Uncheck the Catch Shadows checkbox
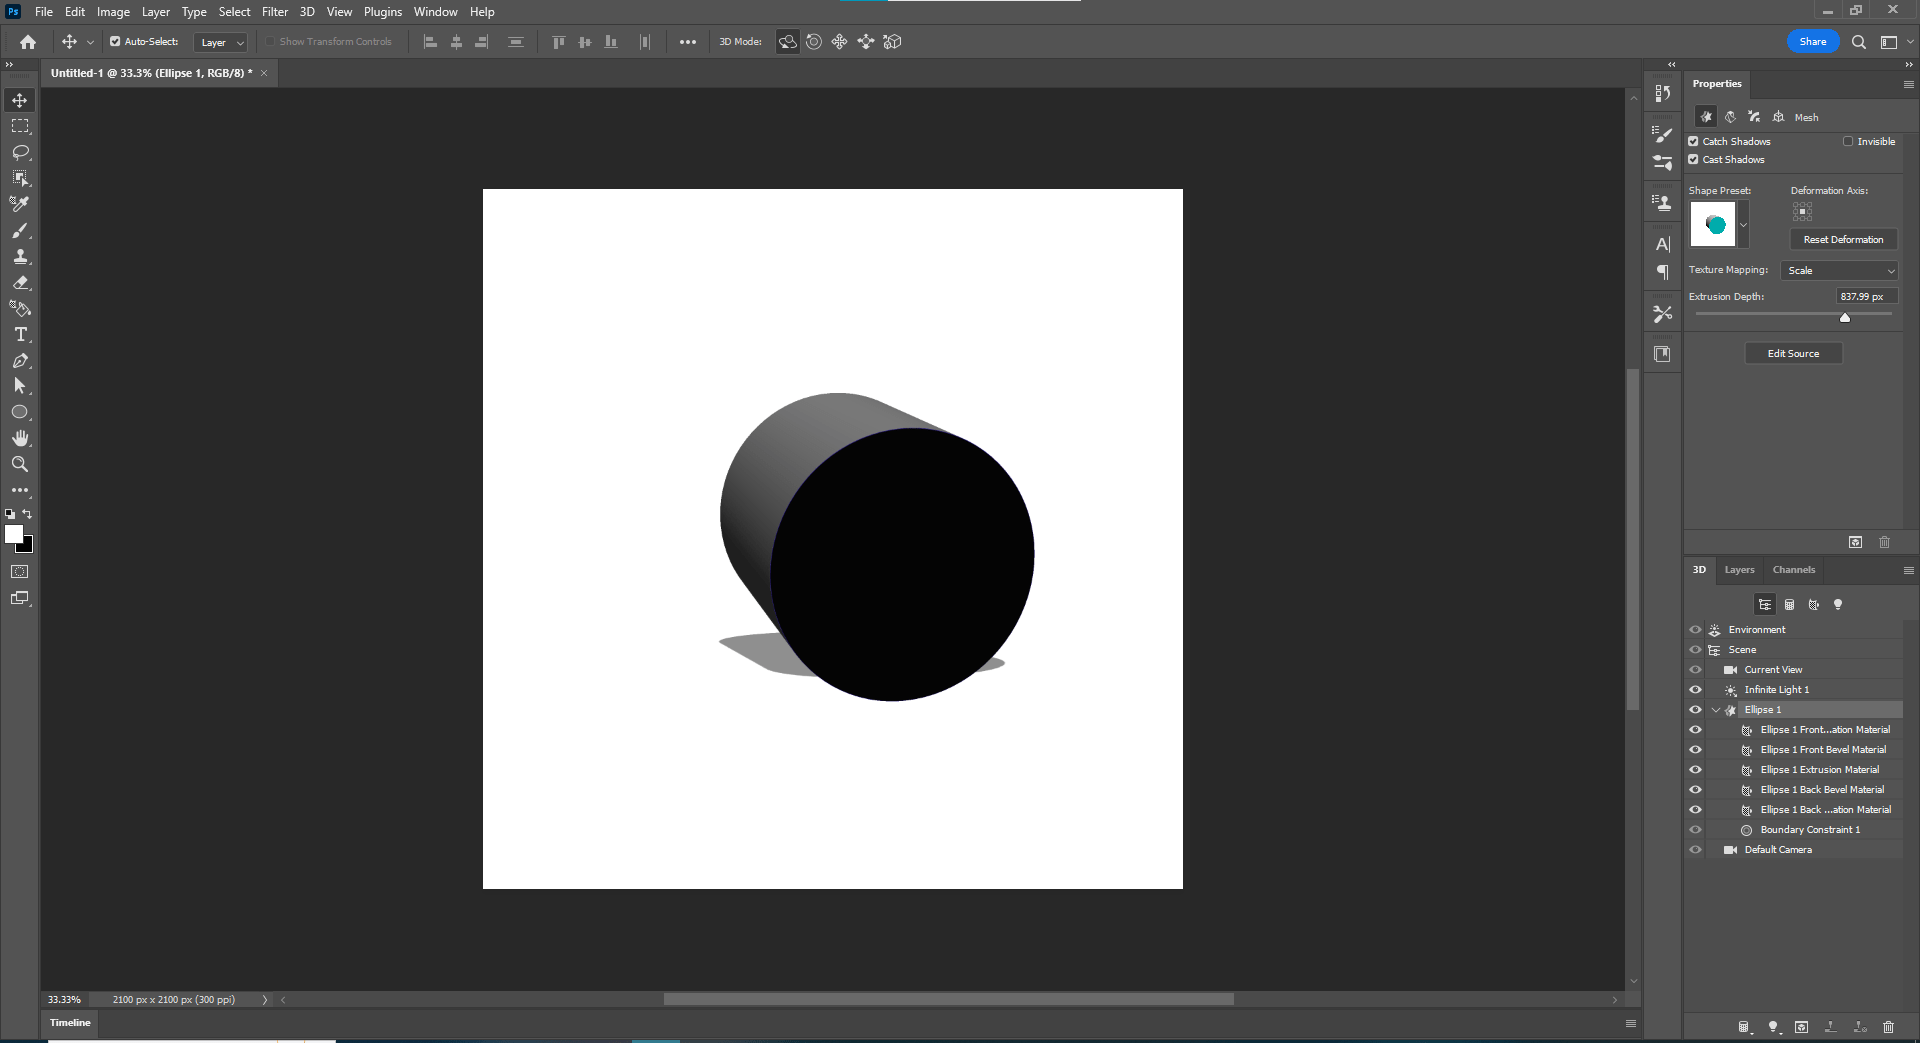 point(1692,141)
